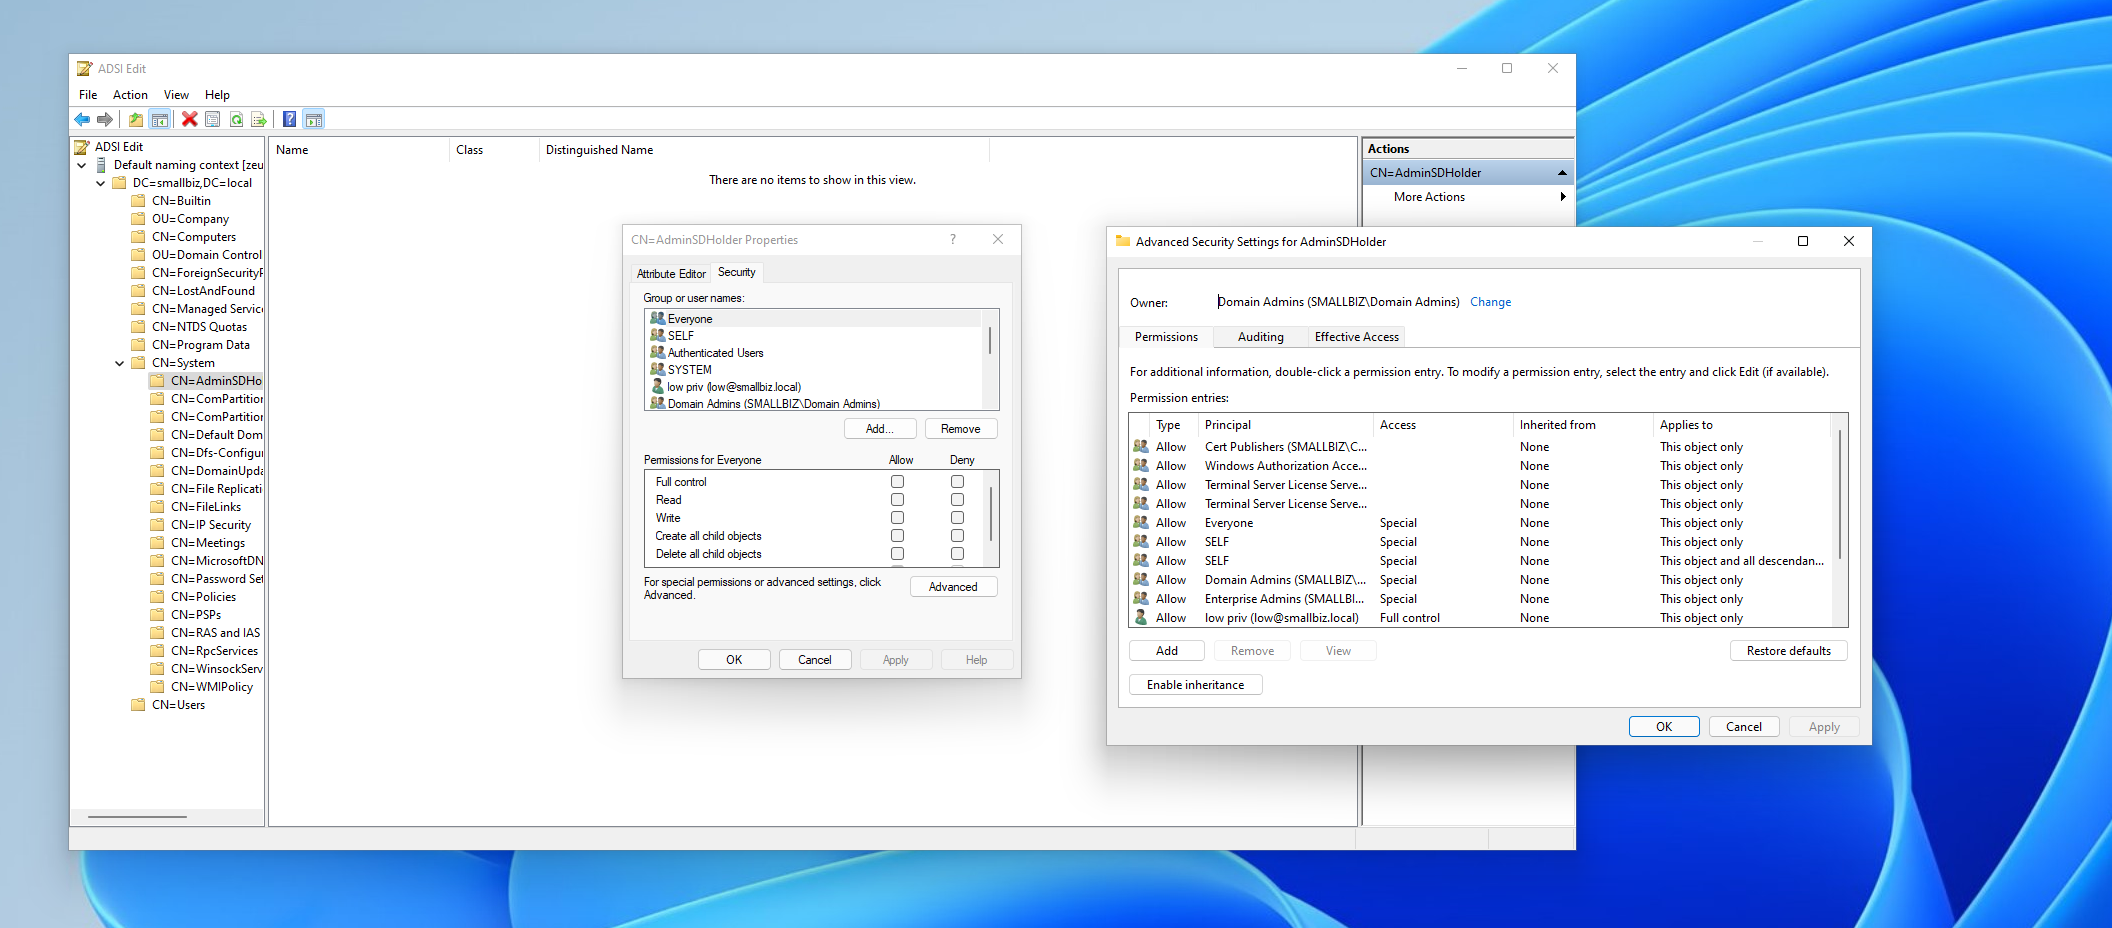Screen dimensions: 2112x928
Task: Check the Deny box for Write
Action: pos(957,518)
